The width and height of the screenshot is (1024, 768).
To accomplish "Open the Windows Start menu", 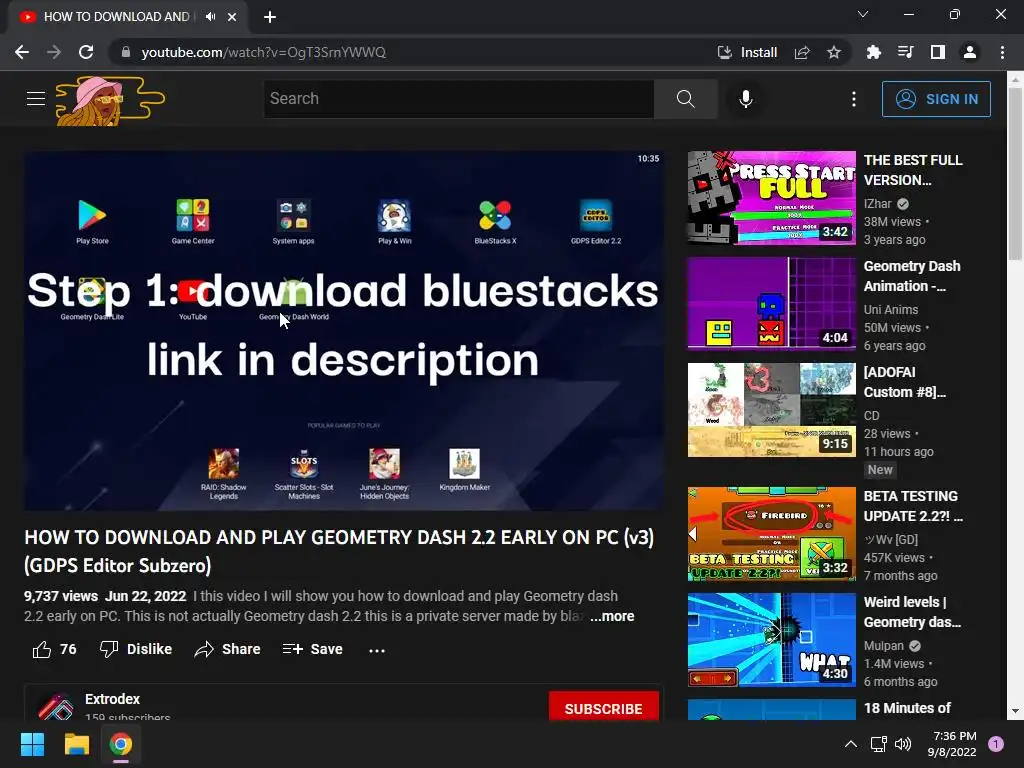I will (32, 744).
